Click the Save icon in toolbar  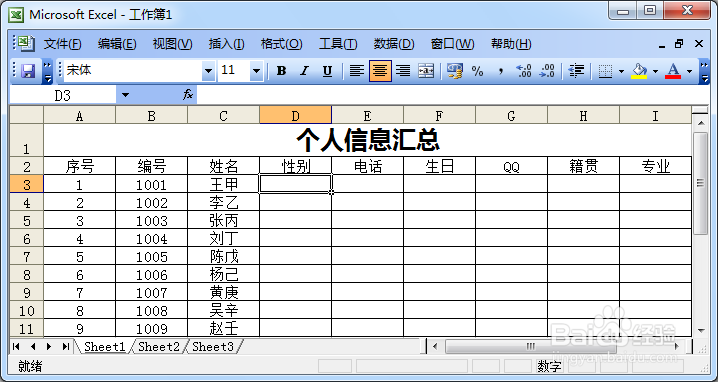[28, 71]
